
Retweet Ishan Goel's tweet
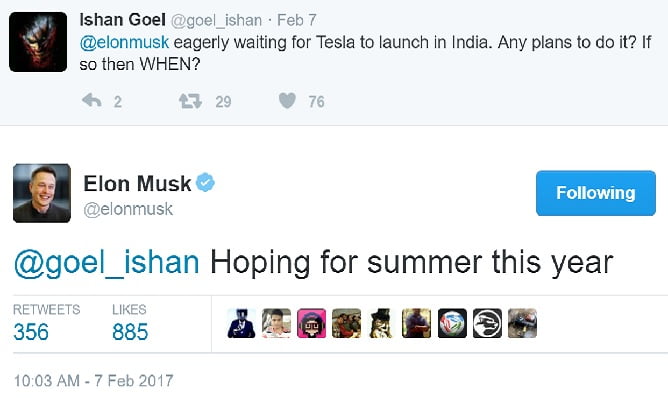tap(189, 101)
